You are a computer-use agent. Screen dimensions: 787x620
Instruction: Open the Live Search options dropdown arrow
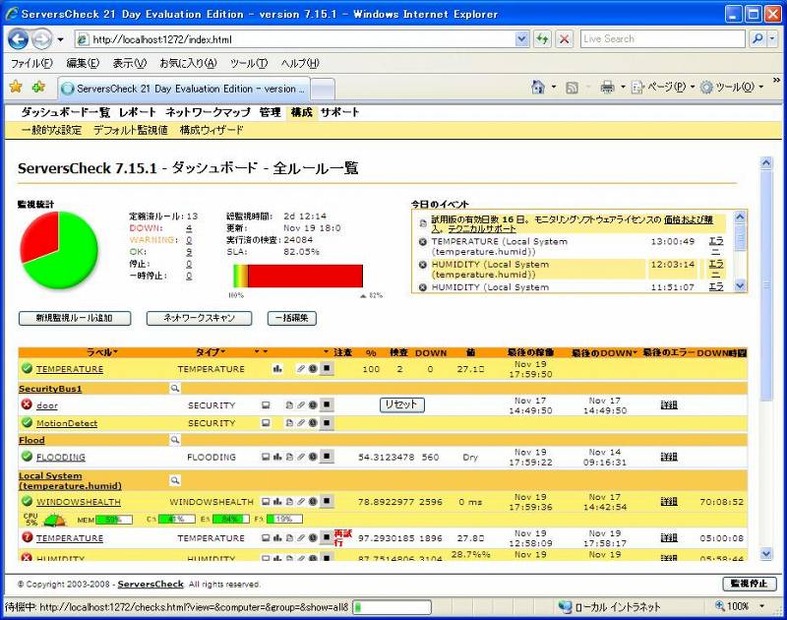(773, 39)
